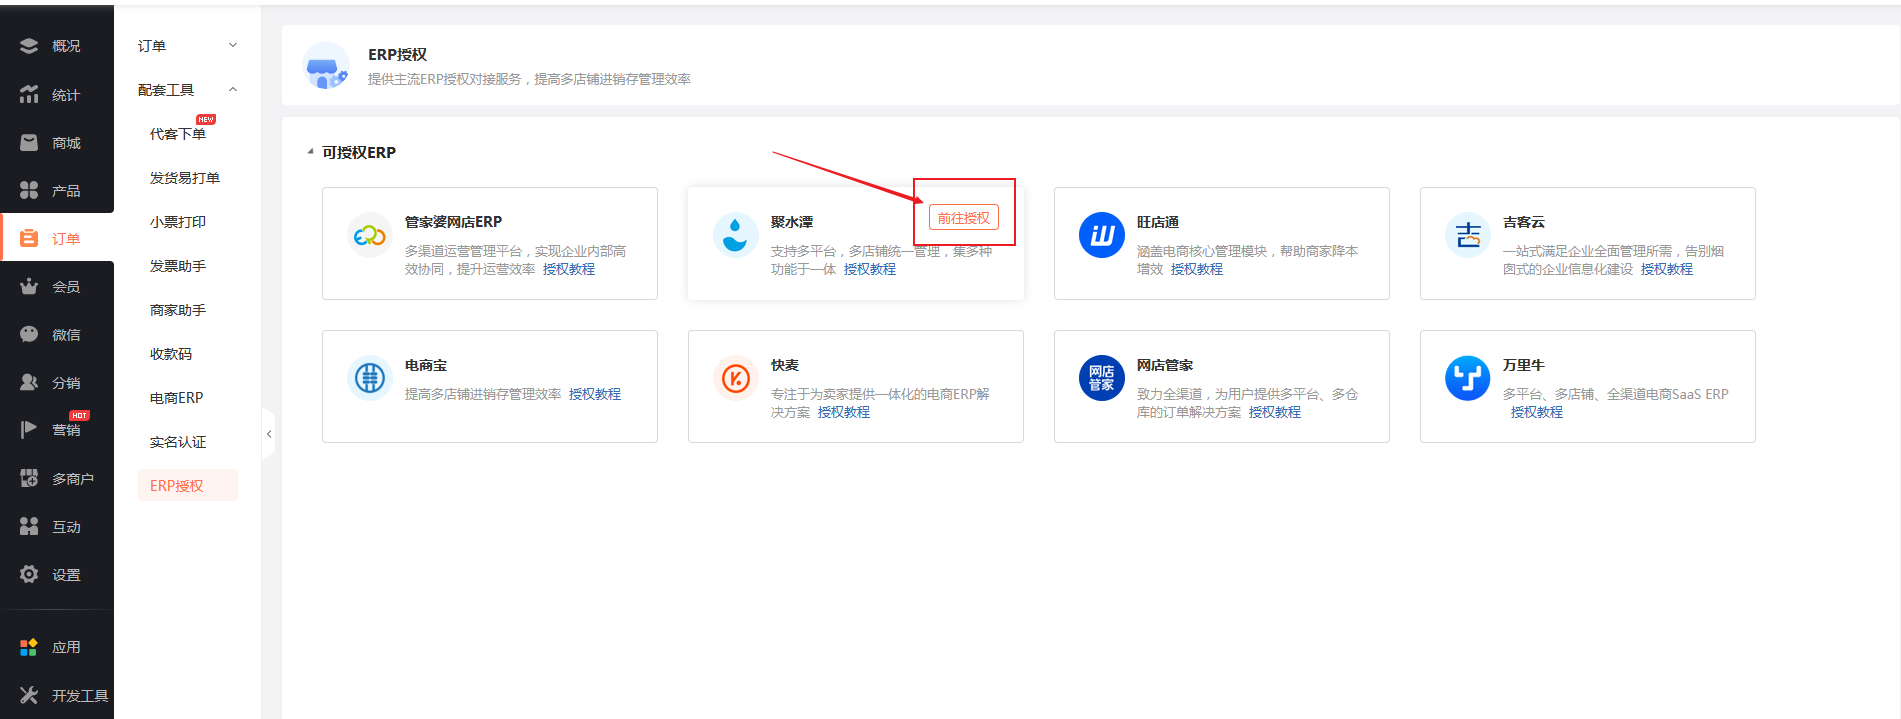Click the 互动 interaction icon
The width and height of the screenshot is (1901, 719).
click(29, 526)
